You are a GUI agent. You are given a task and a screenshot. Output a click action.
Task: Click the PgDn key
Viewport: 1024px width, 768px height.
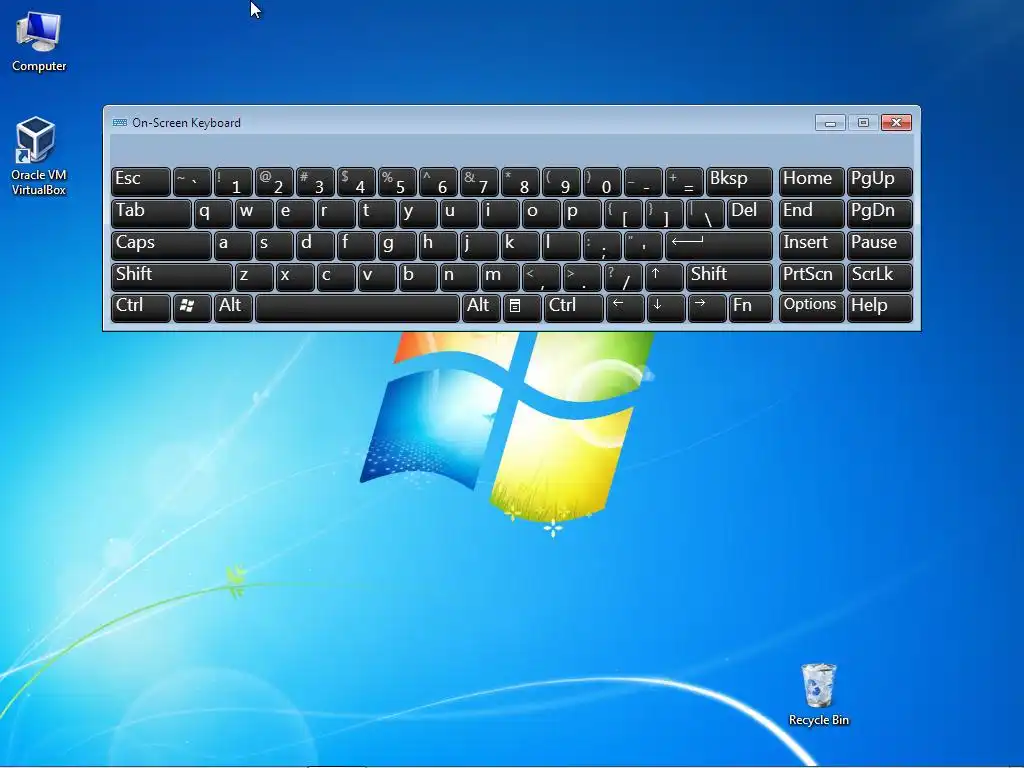(x=879, y=213)
